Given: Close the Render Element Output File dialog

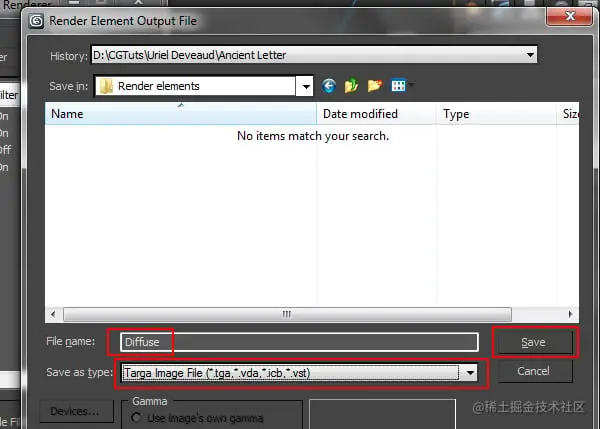Looking at the screenshot, I should pyautogui.click(x=569, y=16).
